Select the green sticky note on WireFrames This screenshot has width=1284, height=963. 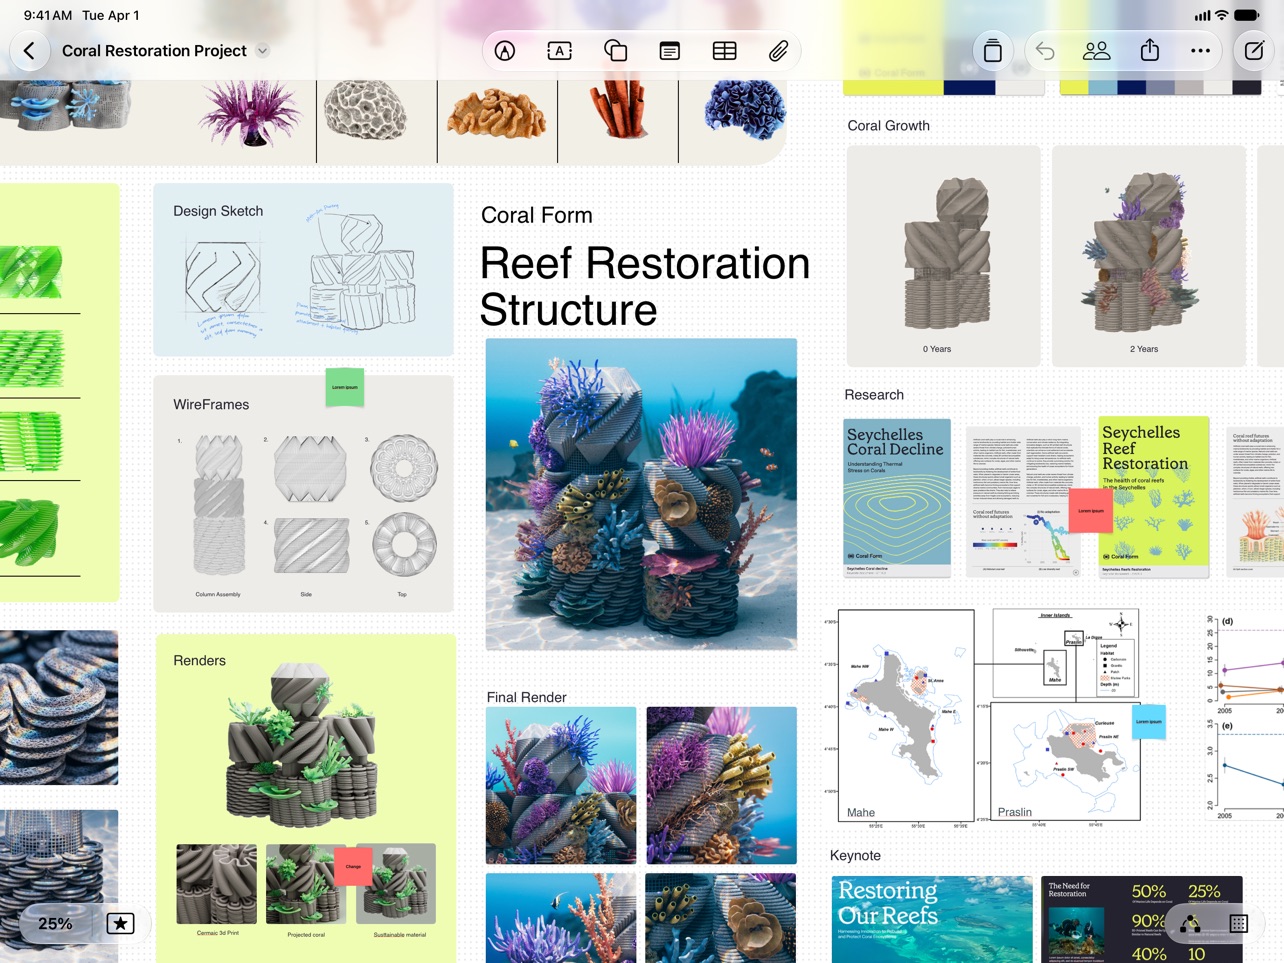click(x=345, y=387)
